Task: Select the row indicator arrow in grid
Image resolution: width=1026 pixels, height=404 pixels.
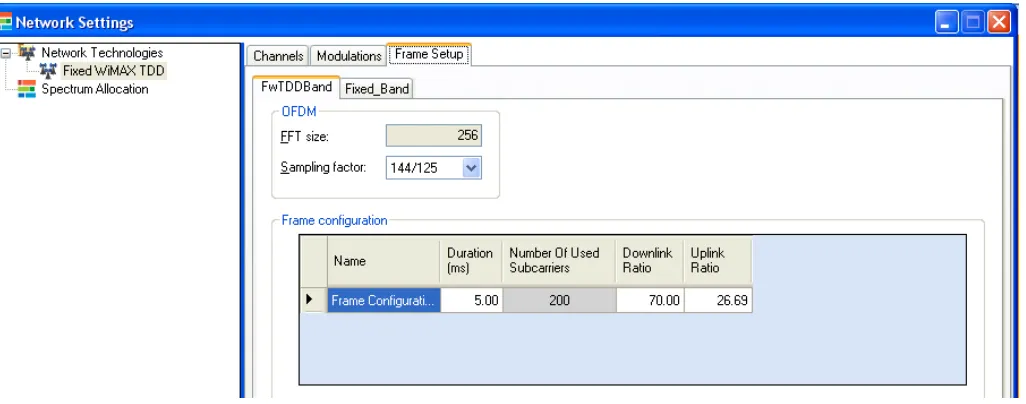Action: point(309,300)
